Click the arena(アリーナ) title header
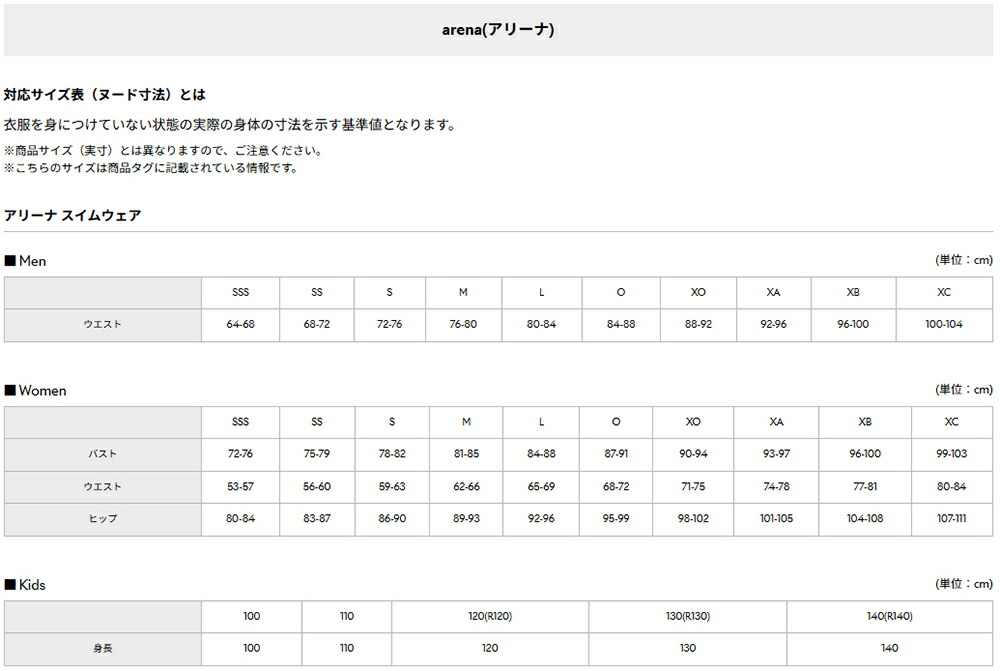This screenshot has width=1000, height=671. pos(498,30)
